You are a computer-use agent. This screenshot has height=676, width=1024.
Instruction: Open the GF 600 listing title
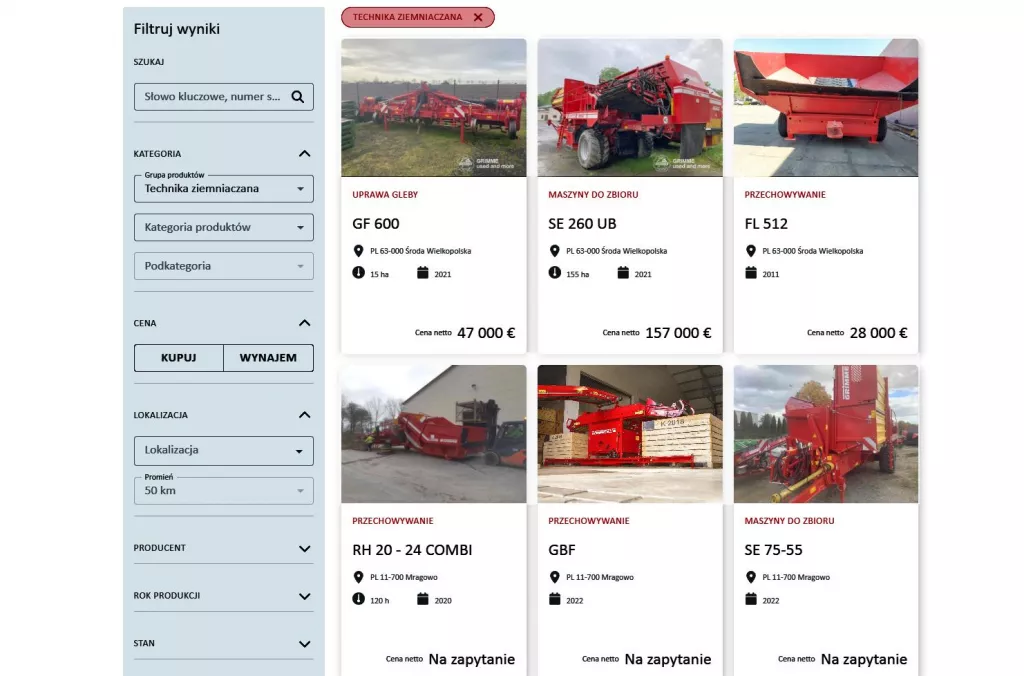pos(376,224)
